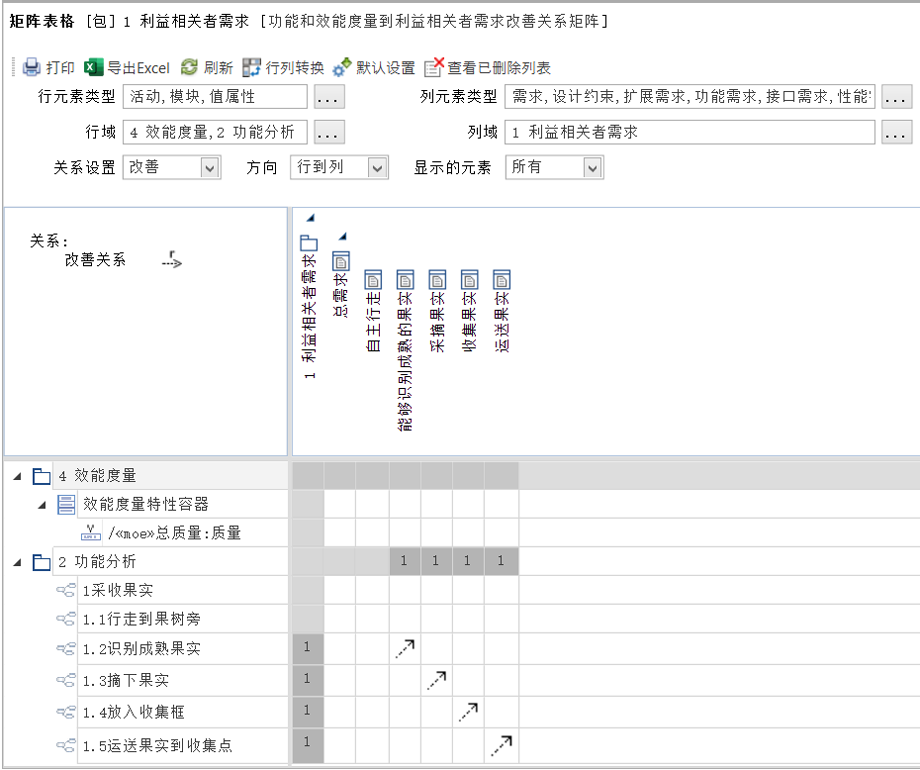Click the 采摘果实 requirement icon
The width and height of the screenshot is (920, 770).
(437, 279)
